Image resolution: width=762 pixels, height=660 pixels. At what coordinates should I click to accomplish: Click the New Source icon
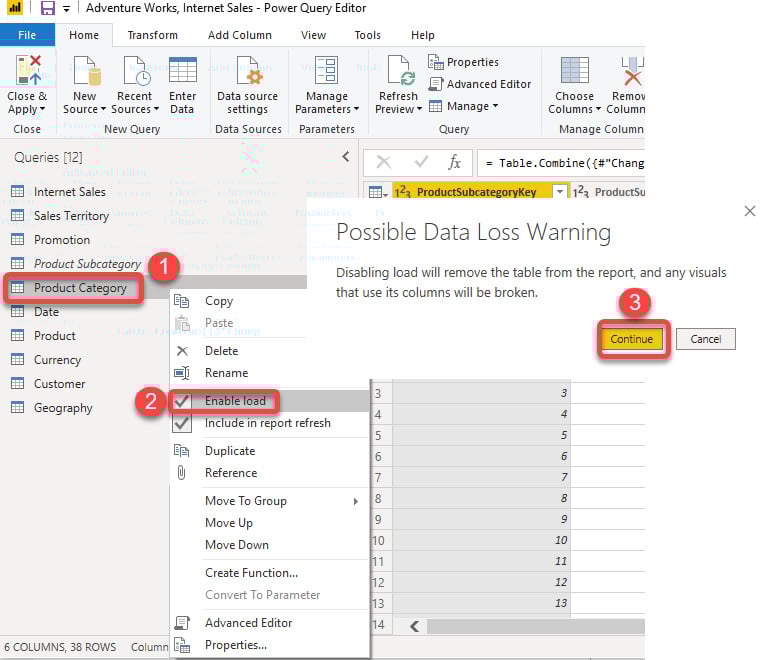(x=86, y=70)
